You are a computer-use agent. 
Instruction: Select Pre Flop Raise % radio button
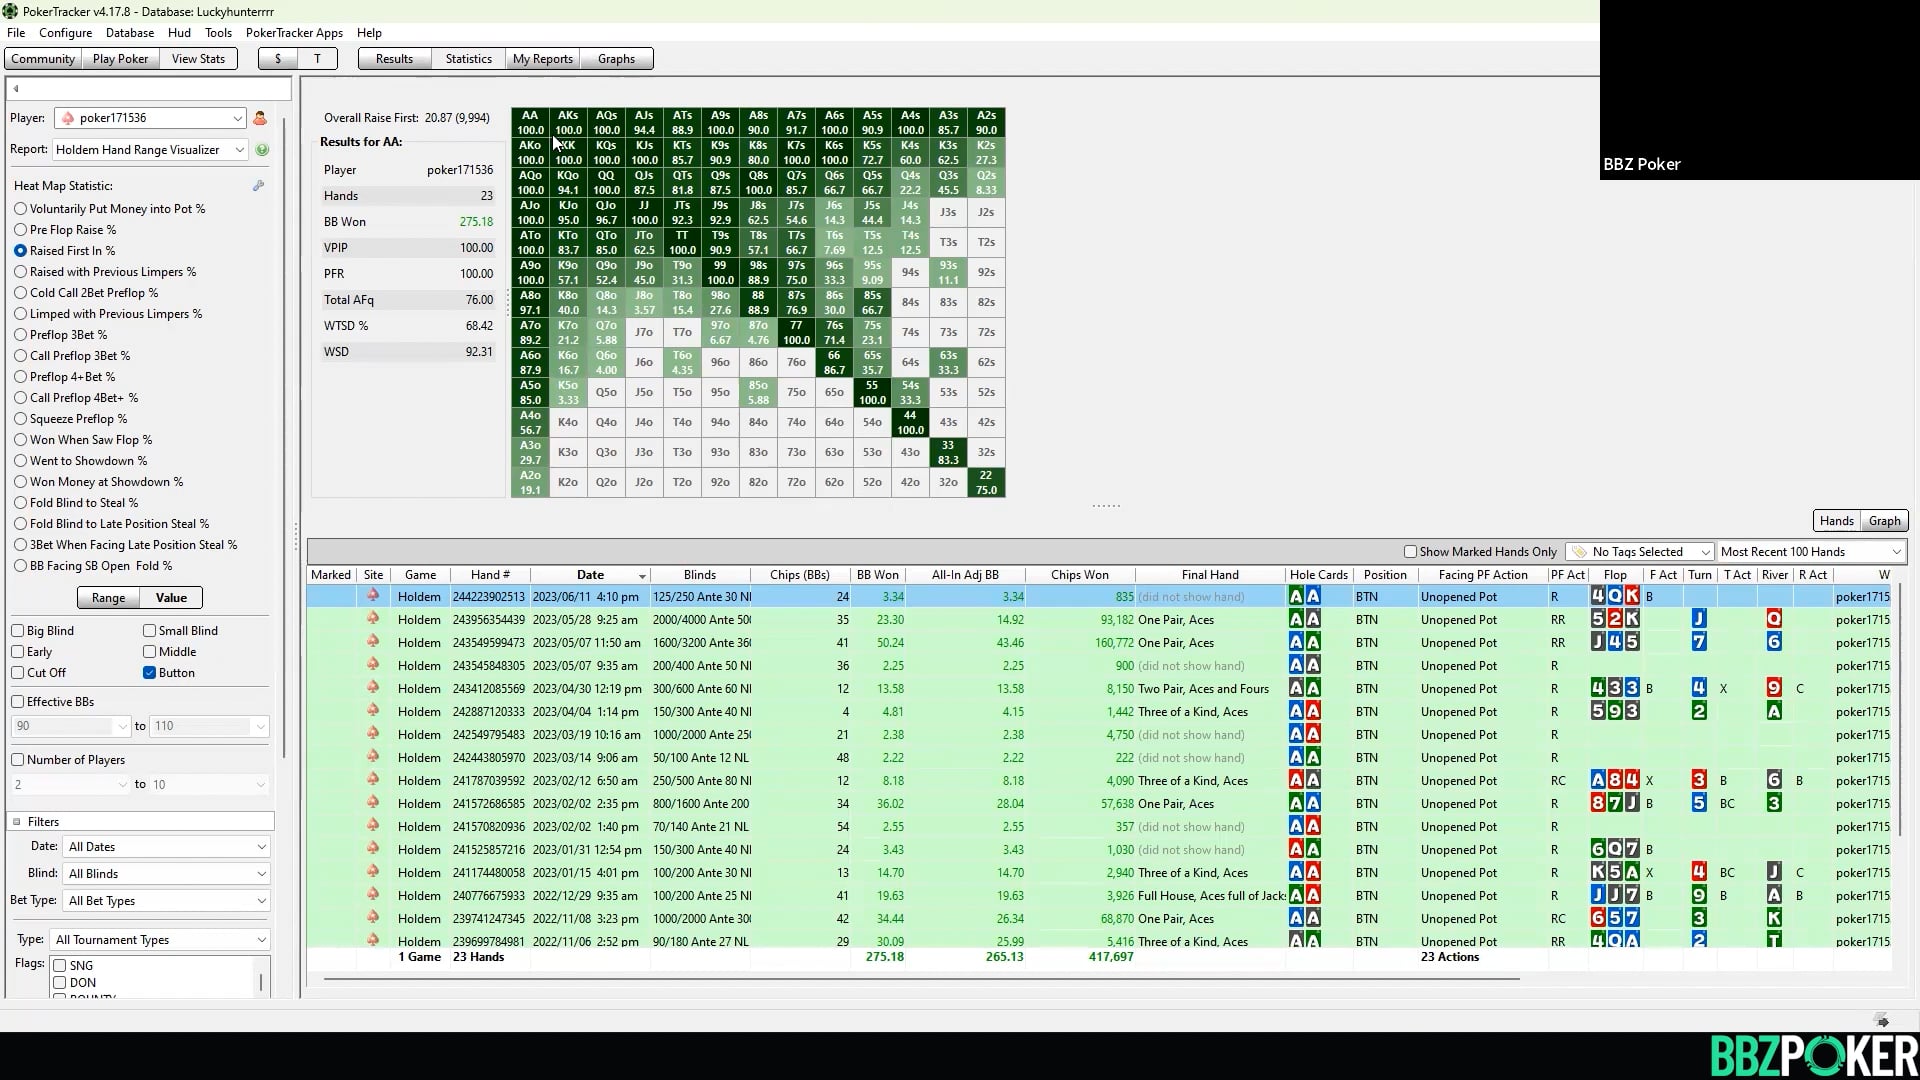coord(20,230)
